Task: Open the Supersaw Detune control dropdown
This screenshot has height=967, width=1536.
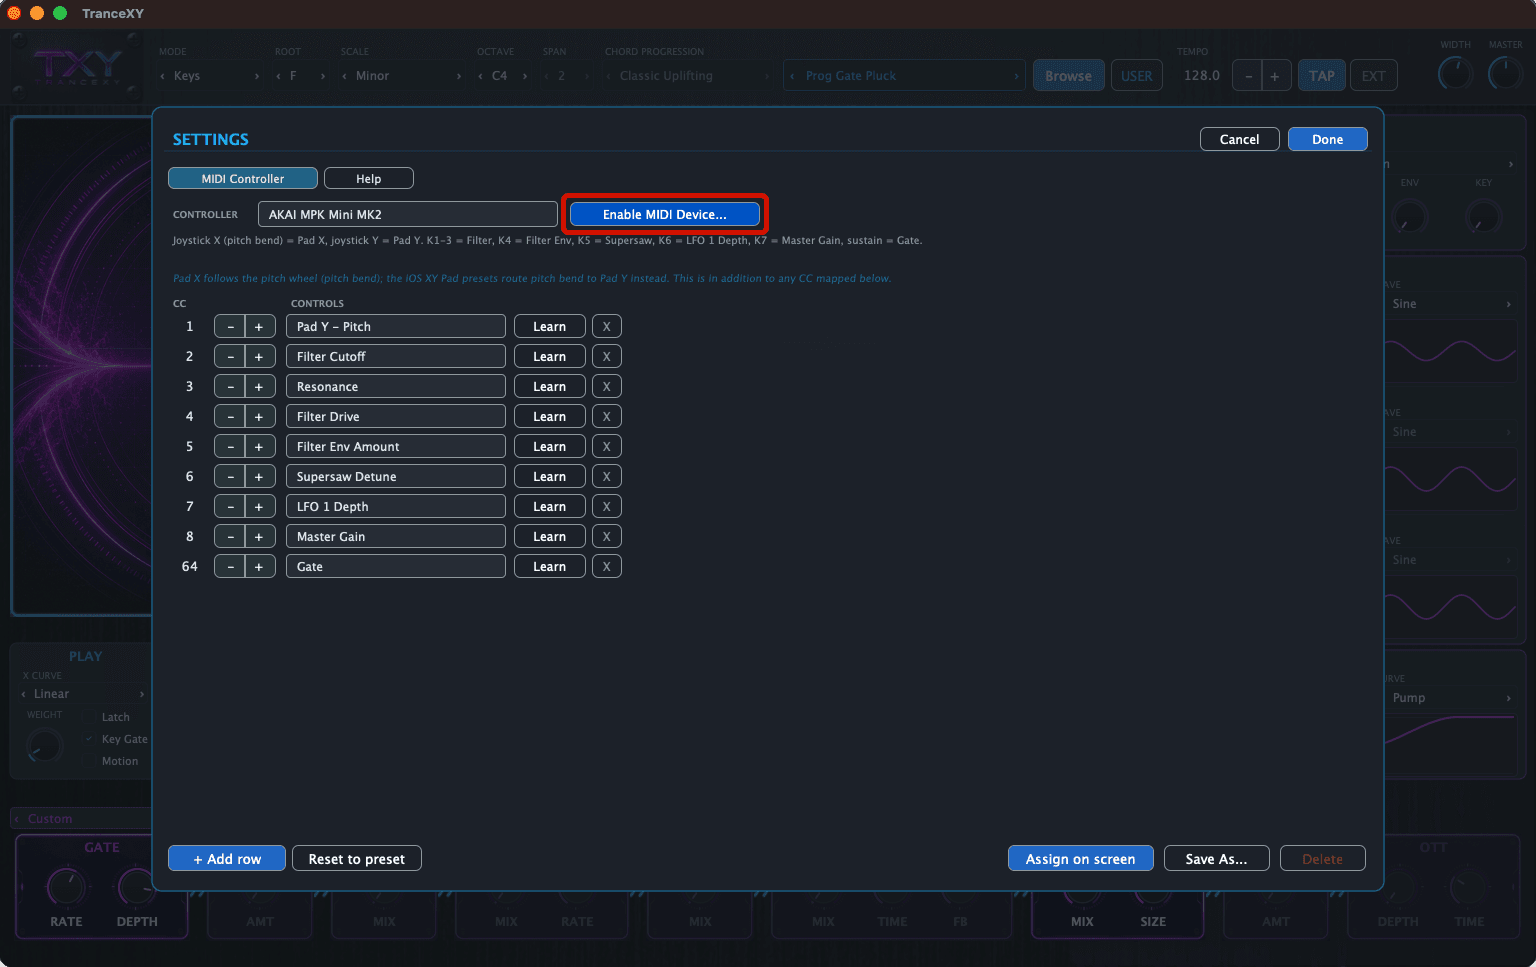Action: (x=396, y=476)
